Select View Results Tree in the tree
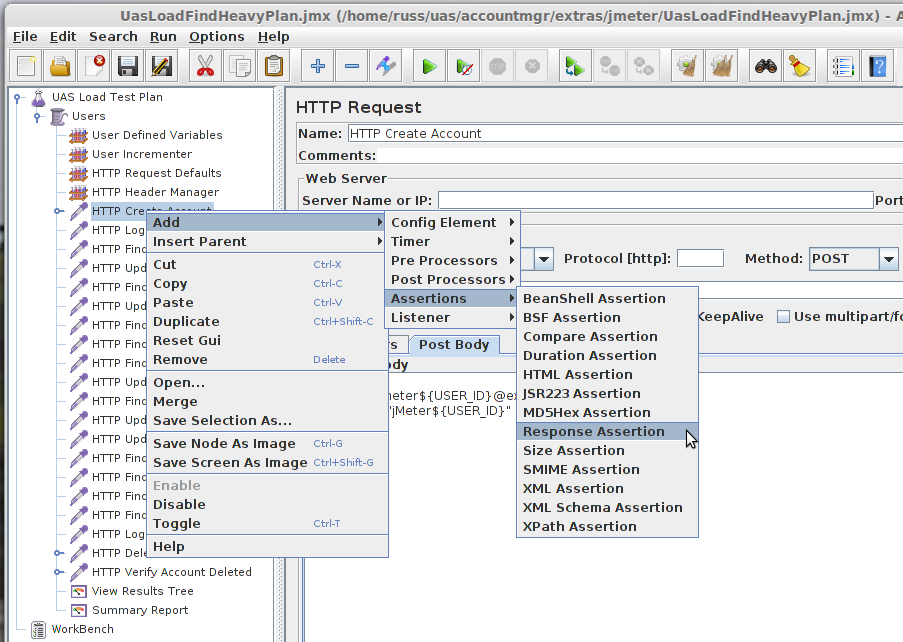The height and width of the screenshot is (642, 903). point(142,591)
